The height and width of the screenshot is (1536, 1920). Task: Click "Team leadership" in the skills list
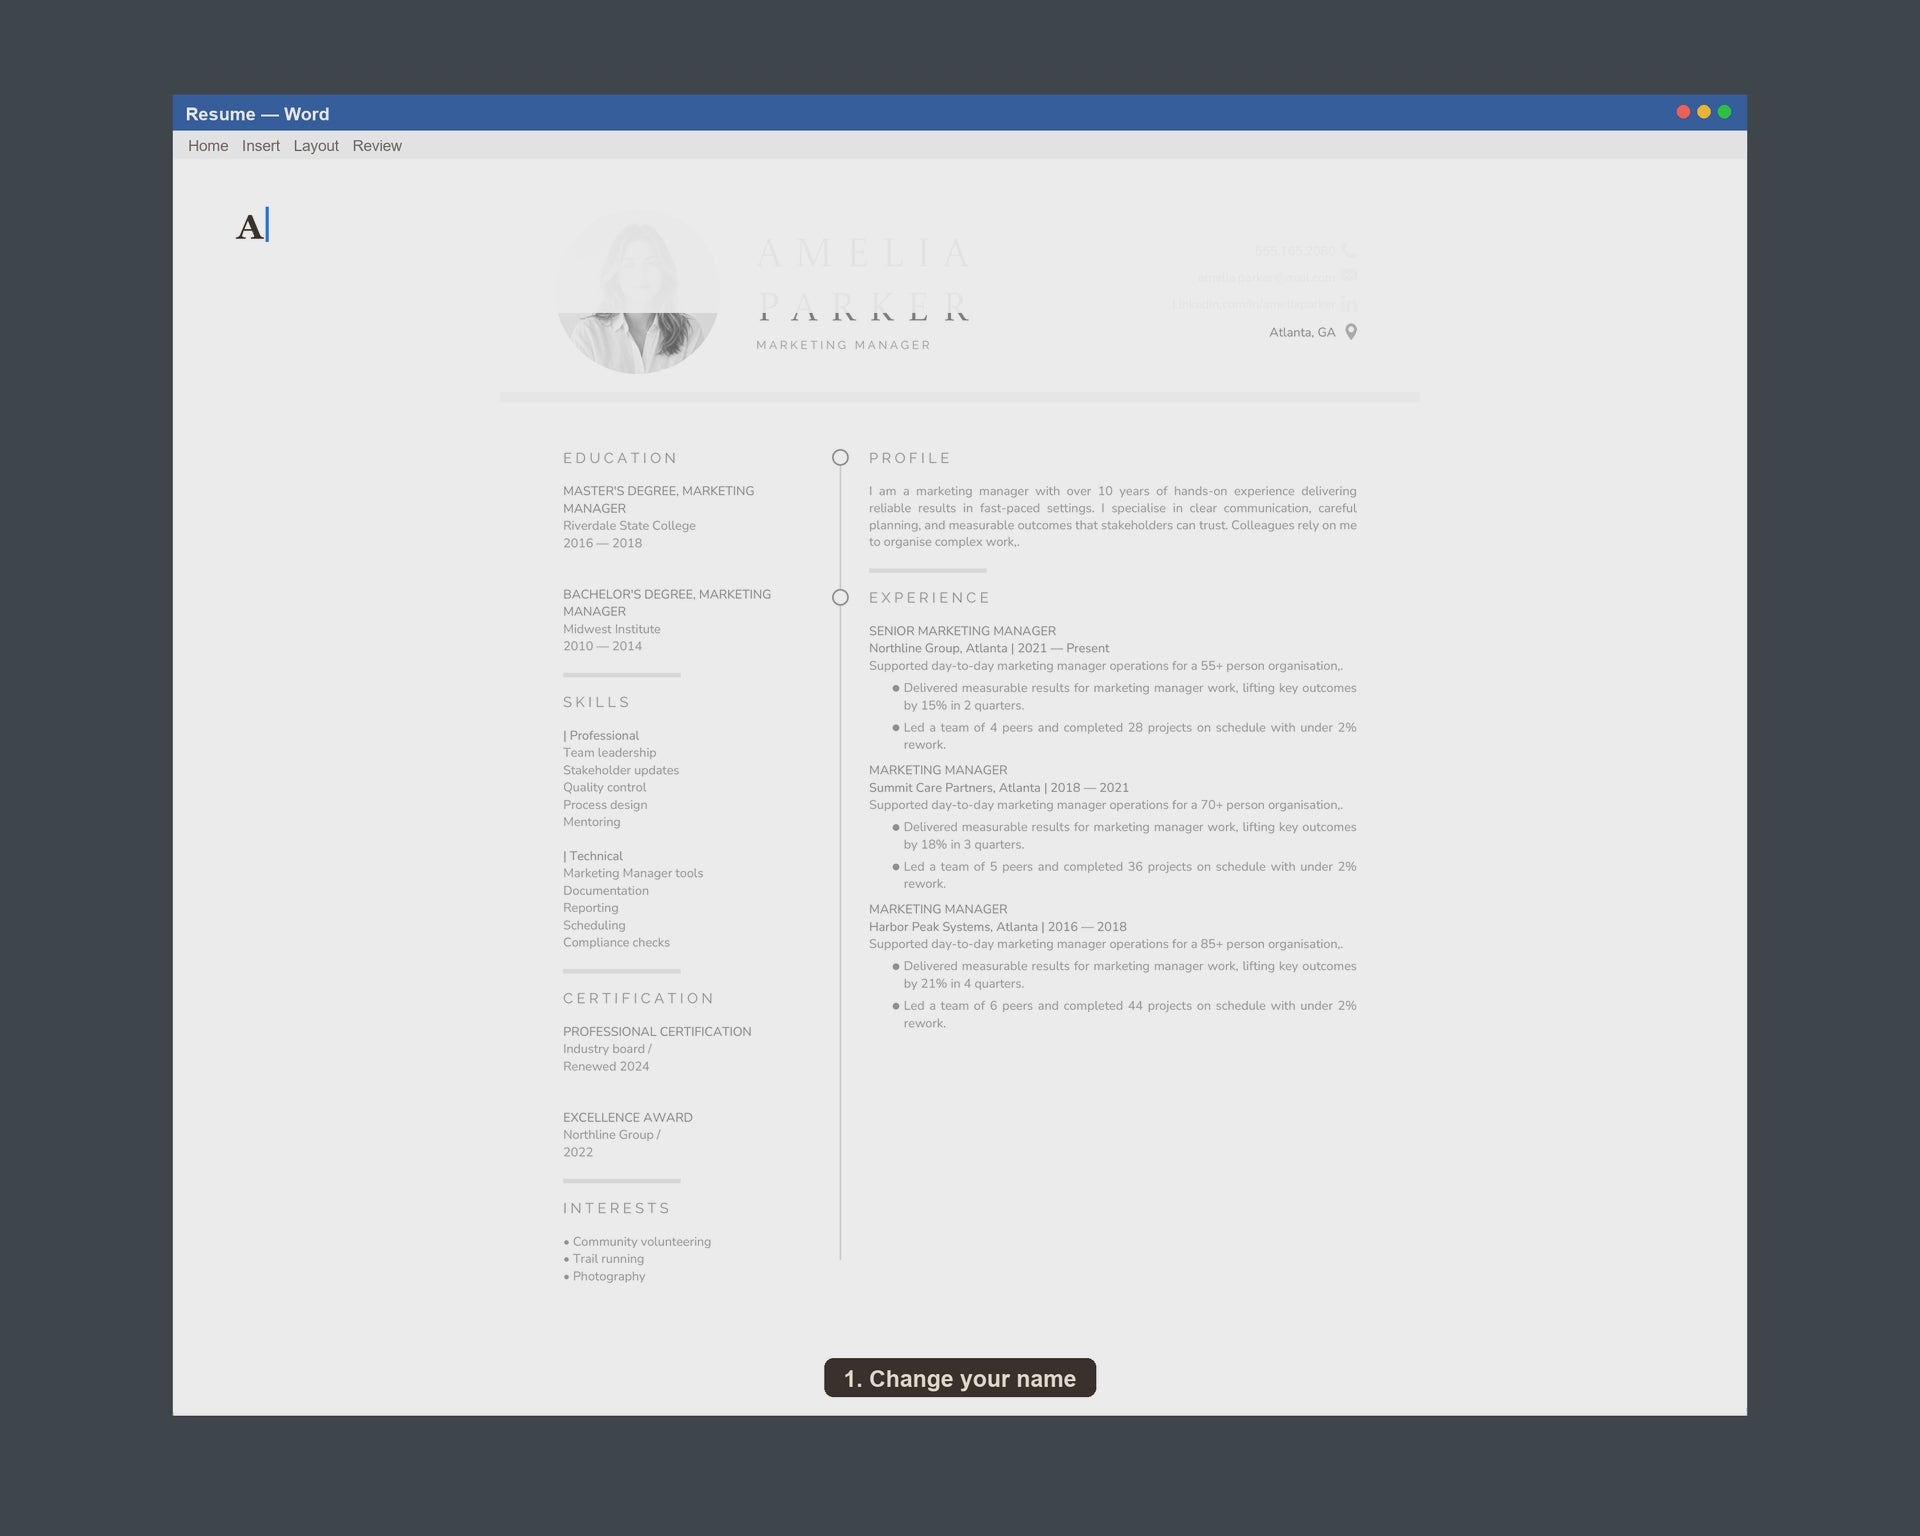click(x=610, y=753)
